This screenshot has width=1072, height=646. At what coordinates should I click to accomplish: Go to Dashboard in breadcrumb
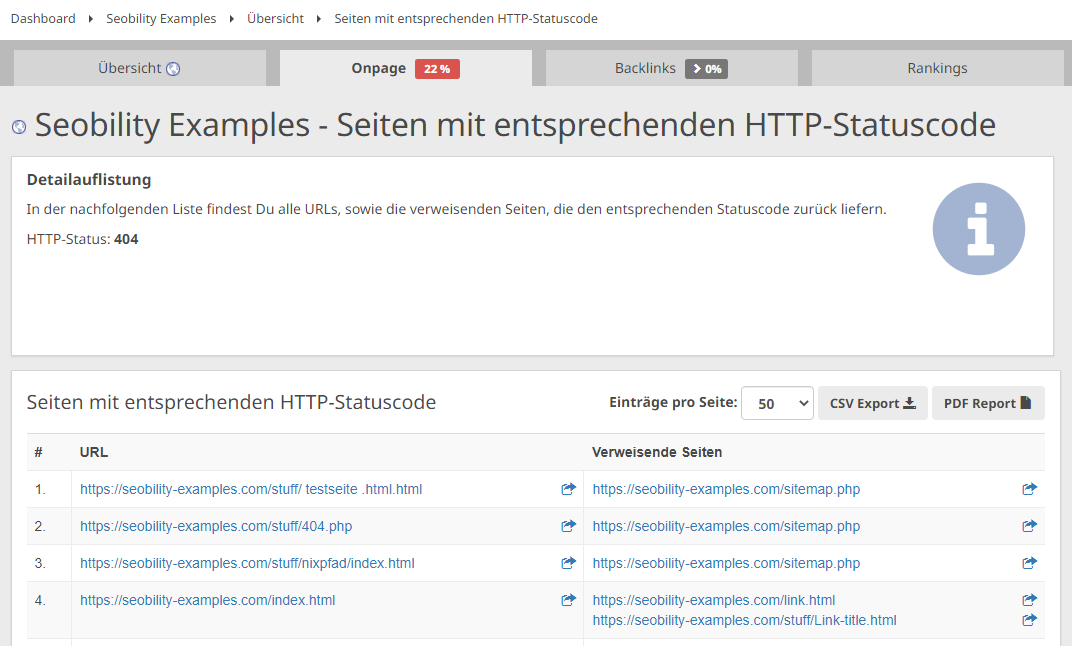(x=43, y=18)
